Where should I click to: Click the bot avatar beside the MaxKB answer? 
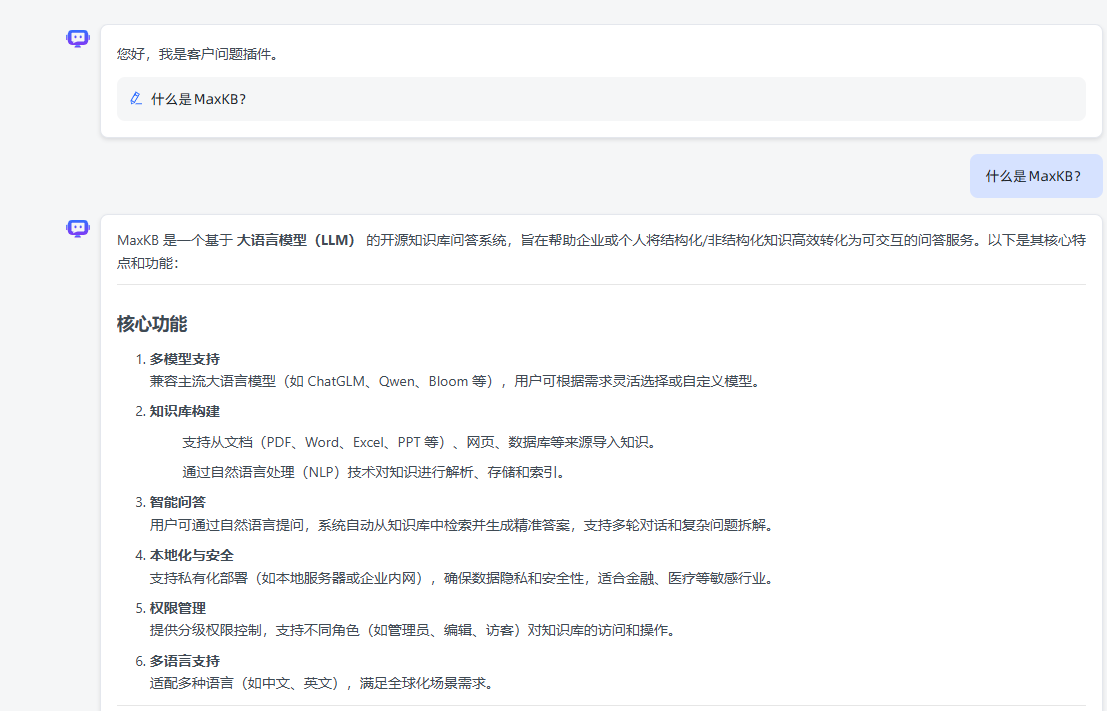[x=78, y=228]
